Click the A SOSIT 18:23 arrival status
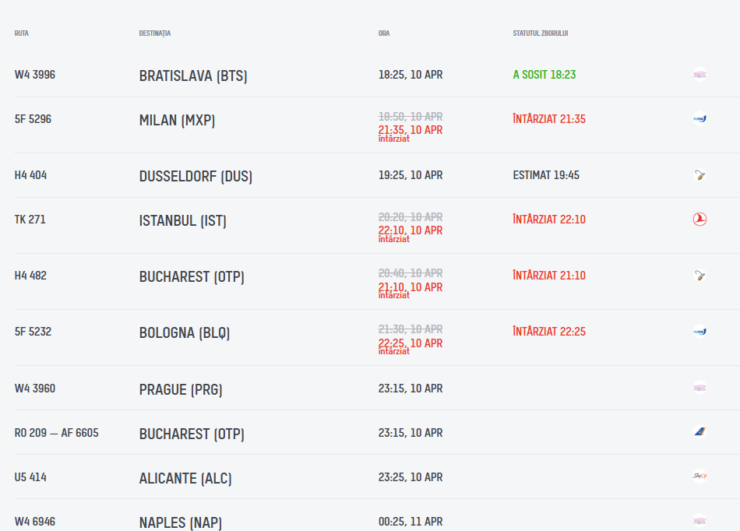This screenshot has width=740, height=531. 544,75
